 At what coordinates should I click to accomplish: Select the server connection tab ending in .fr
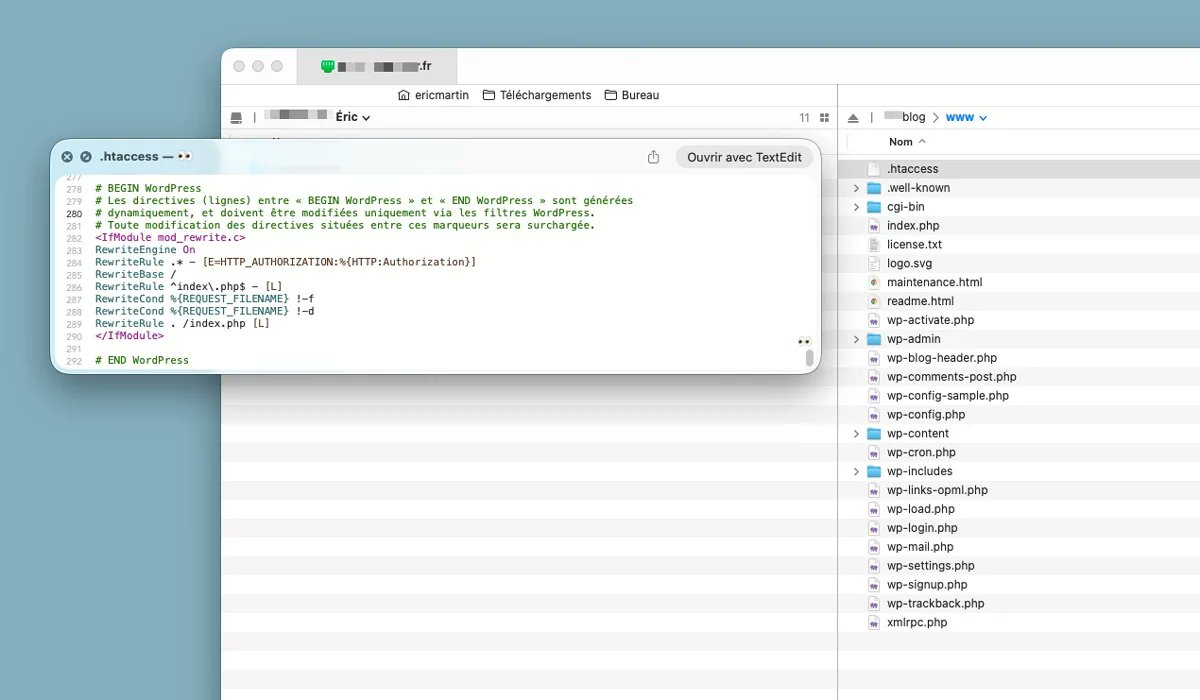[377, 66]
